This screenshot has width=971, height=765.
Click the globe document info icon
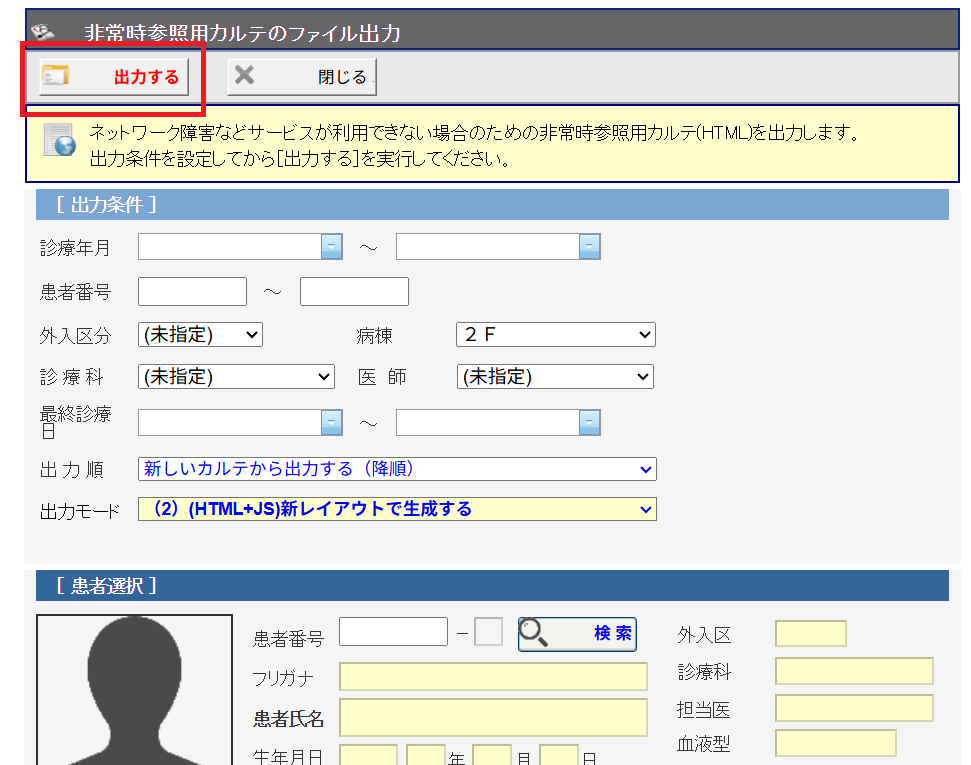coord(60,141)
